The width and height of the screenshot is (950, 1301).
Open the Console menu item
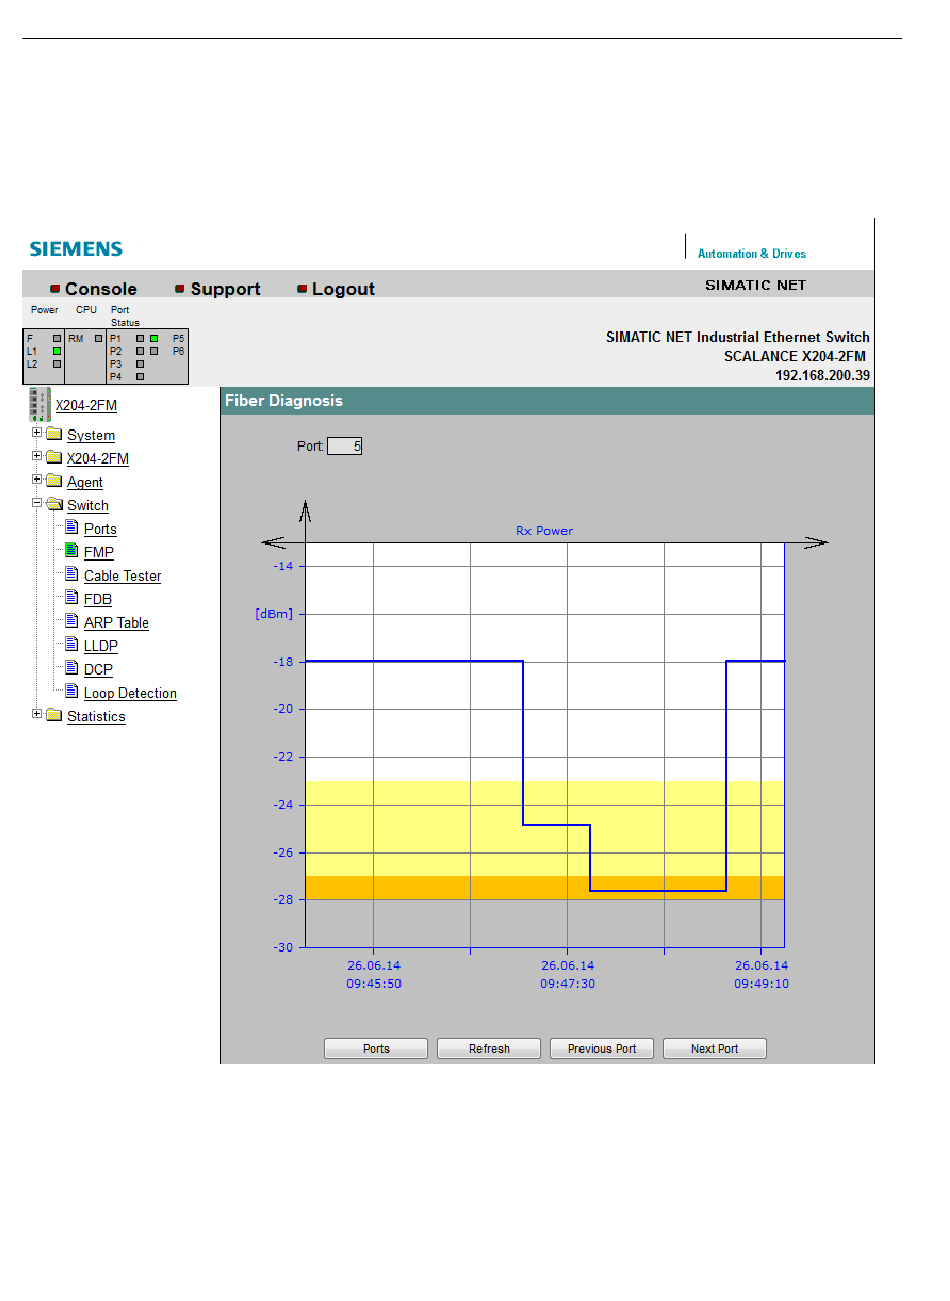(x=100, y=289)
